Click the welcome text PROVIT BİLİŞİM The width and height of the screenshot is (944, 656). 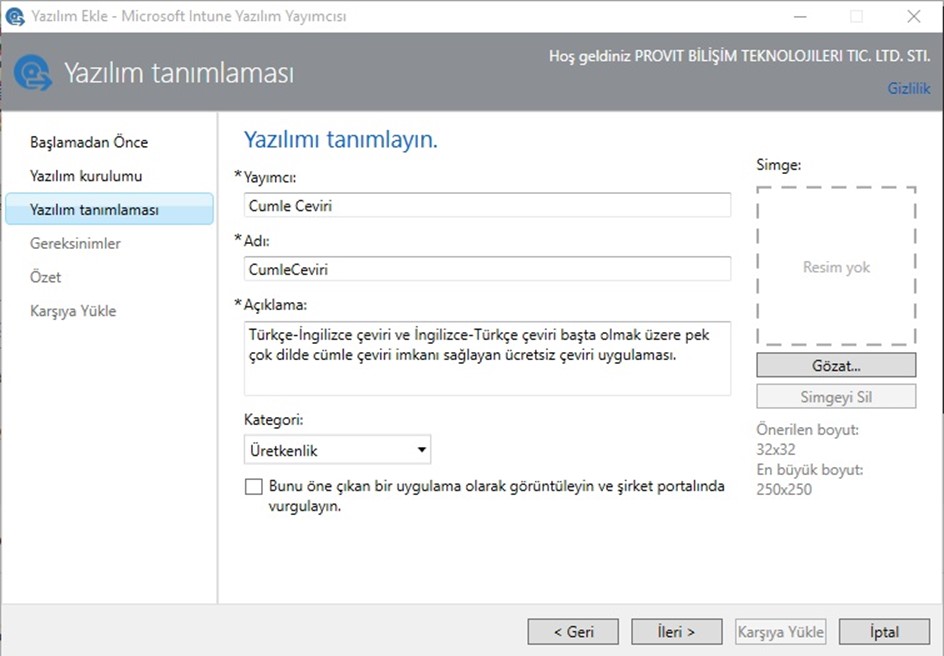click(x=739, y=56)
